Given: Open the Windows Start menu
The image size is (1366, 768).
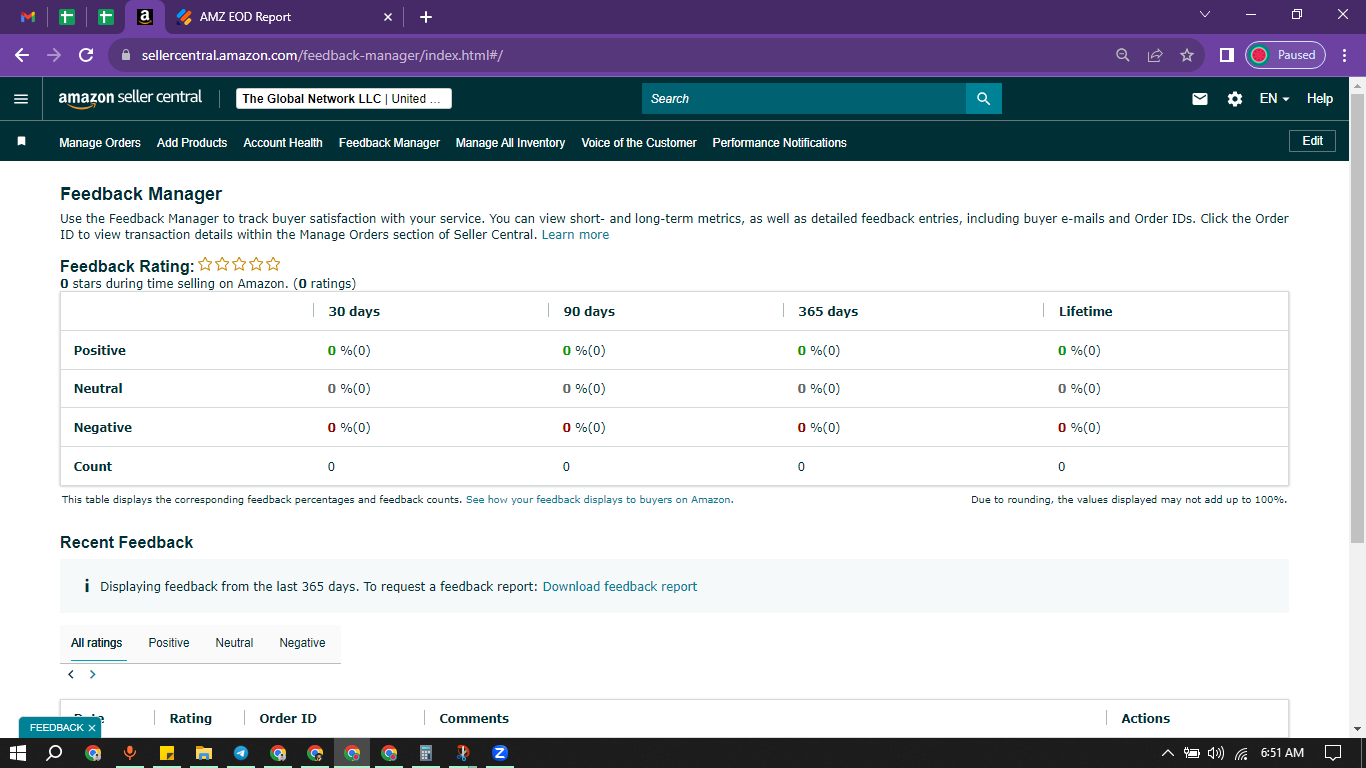Looking at the screenshot, I should tap(17, 753).
